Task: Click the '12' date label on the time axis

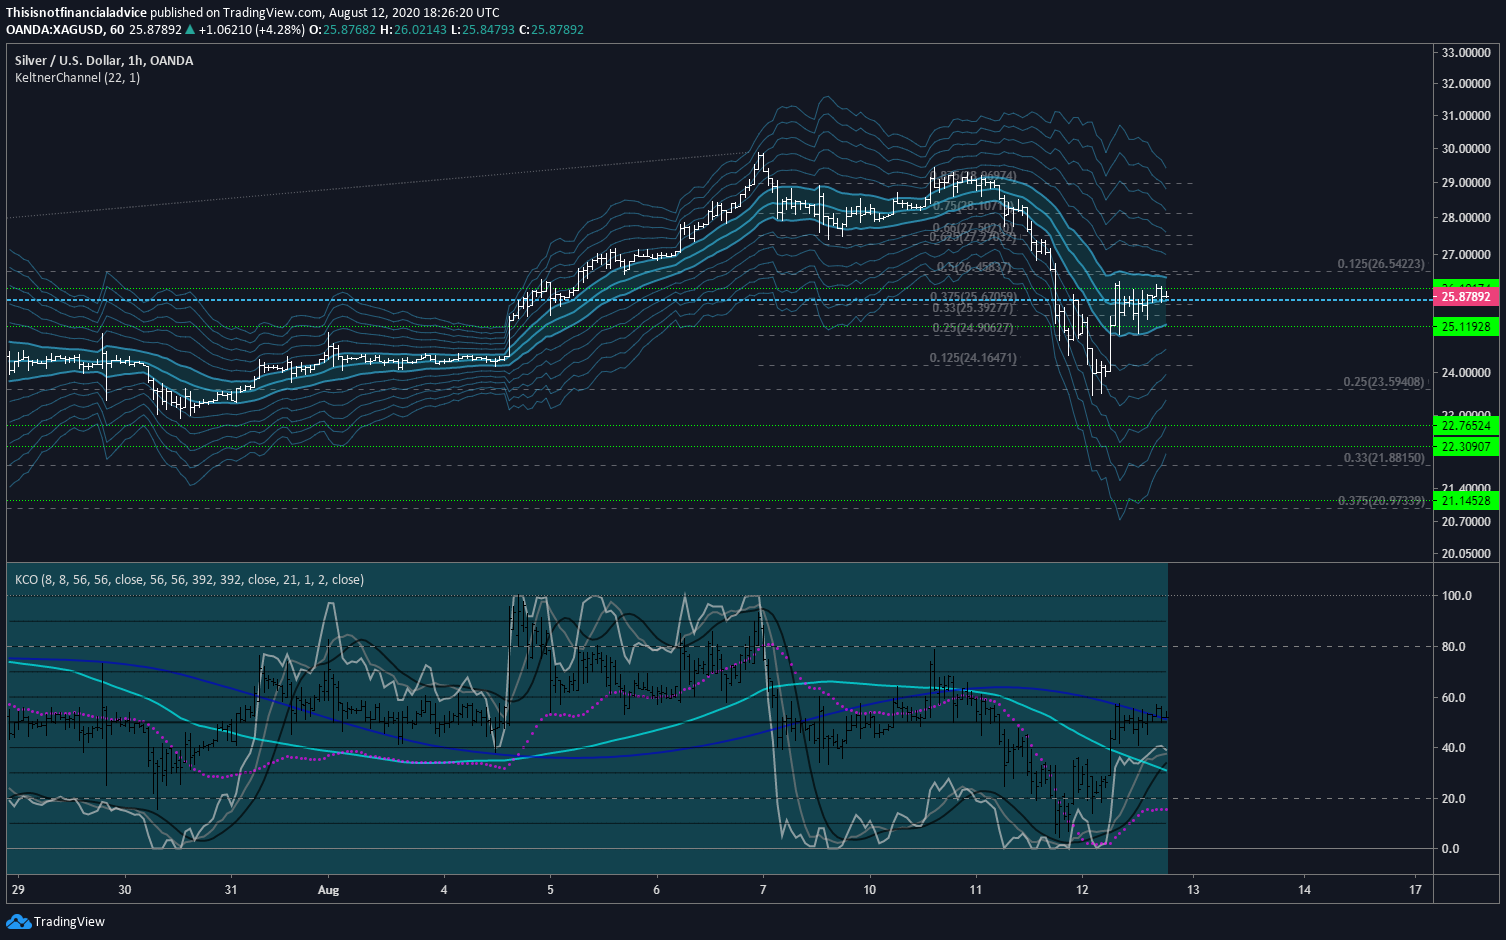Action: pyautogui.click(x=1082, y=890)
